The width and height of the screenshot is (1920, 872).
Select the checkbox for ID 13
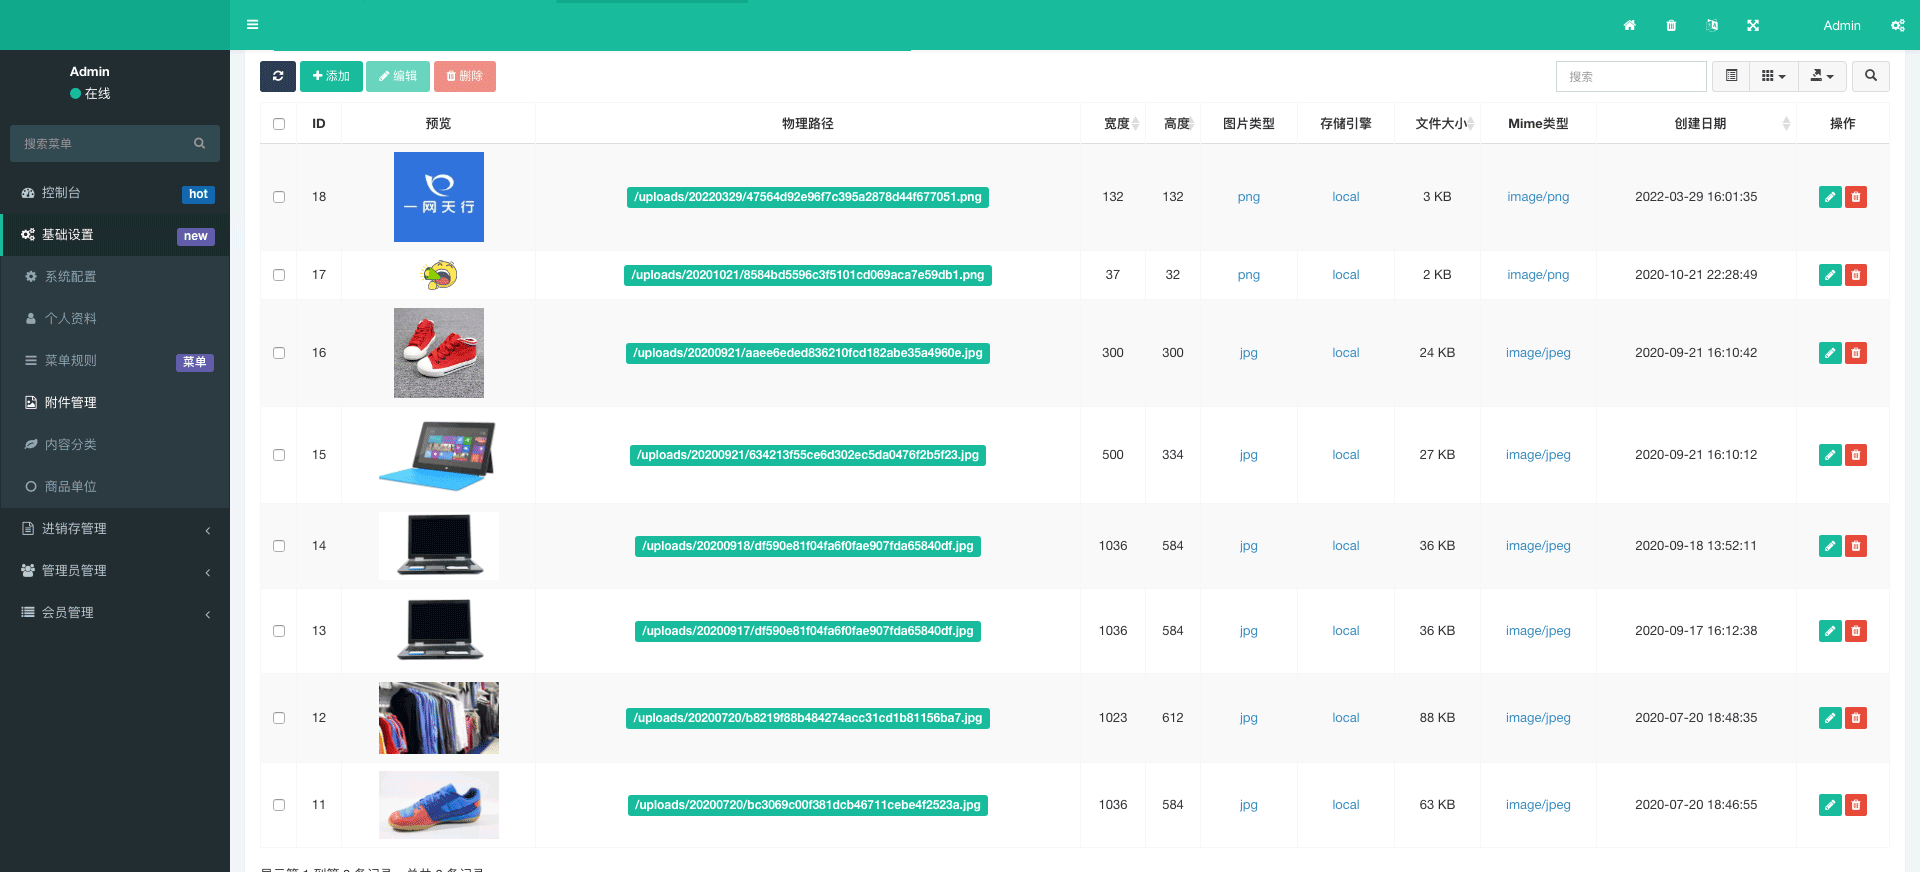[279, 631]
